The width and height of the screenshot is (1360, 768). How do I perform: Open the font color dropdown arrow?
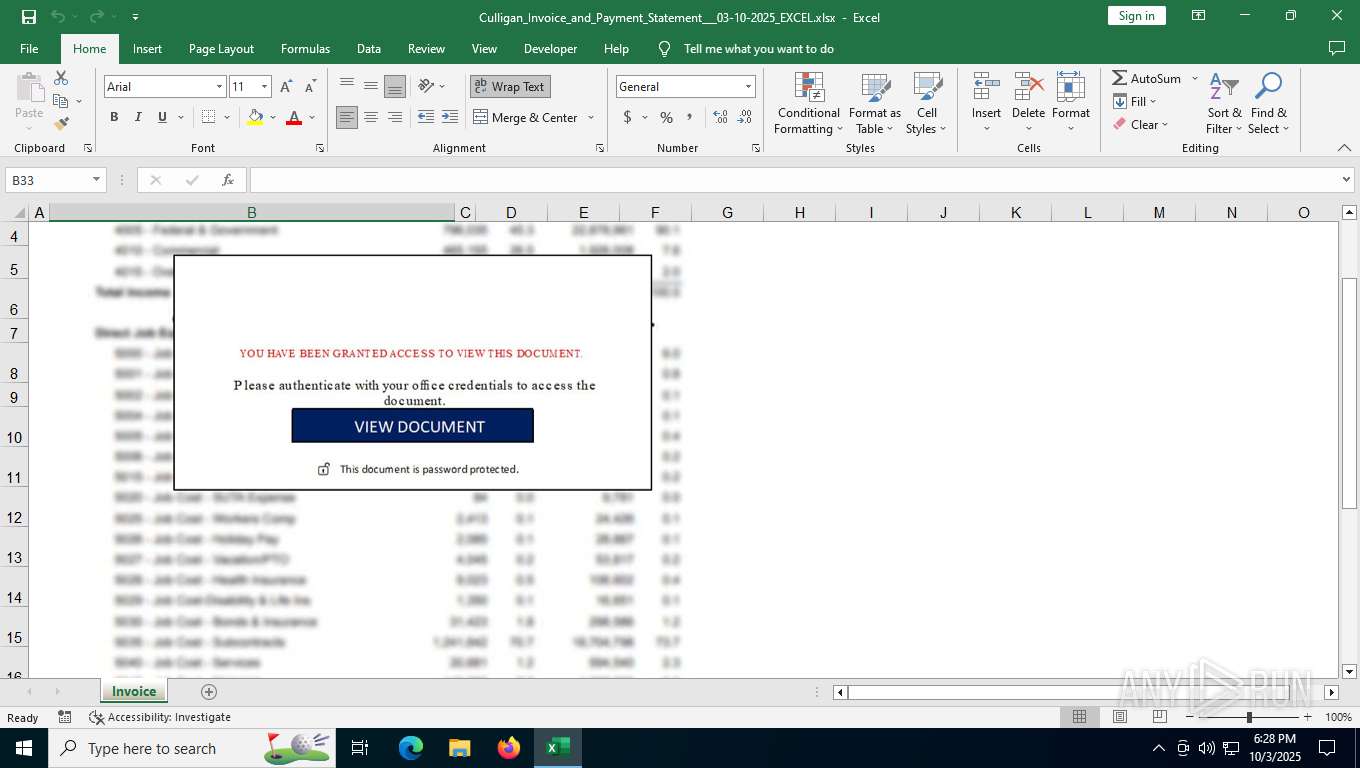pyautogui.click(x=312, y=117)
